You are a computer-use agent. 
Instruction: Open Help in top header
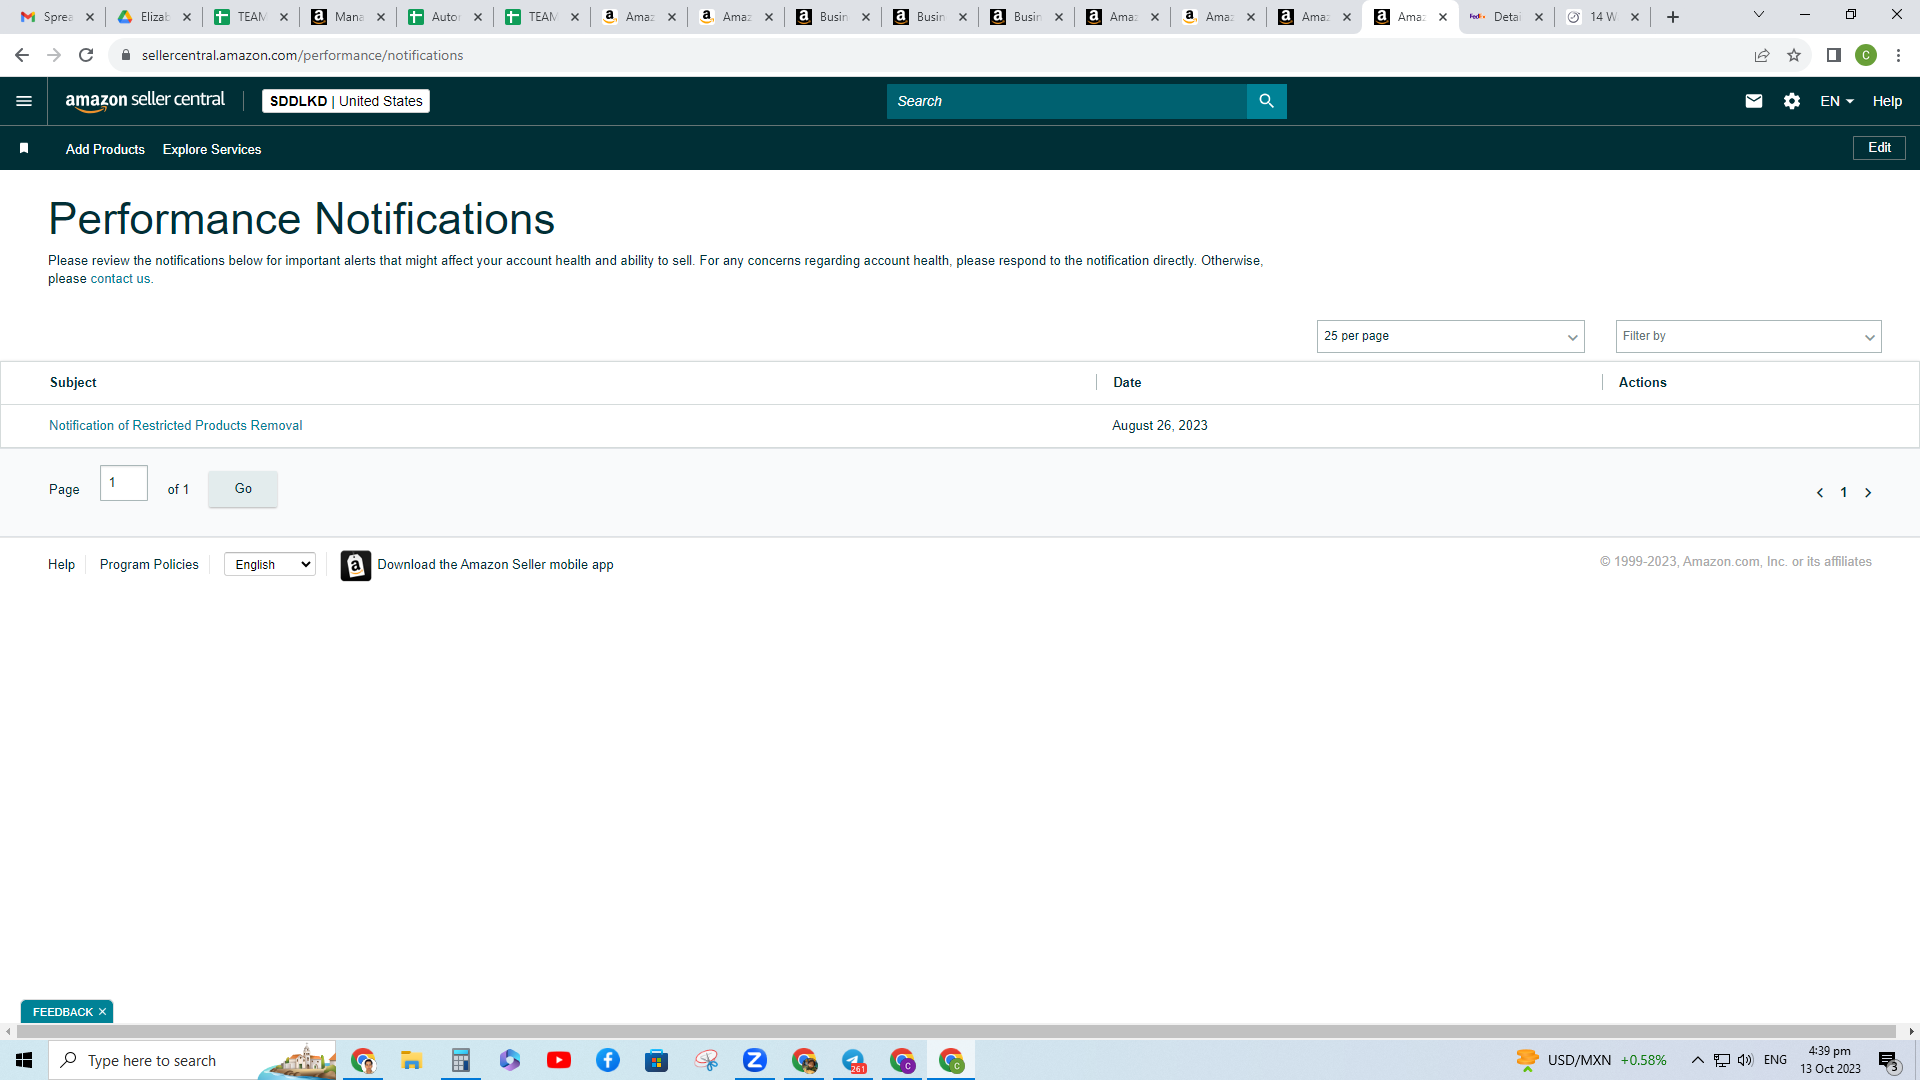1887,101
